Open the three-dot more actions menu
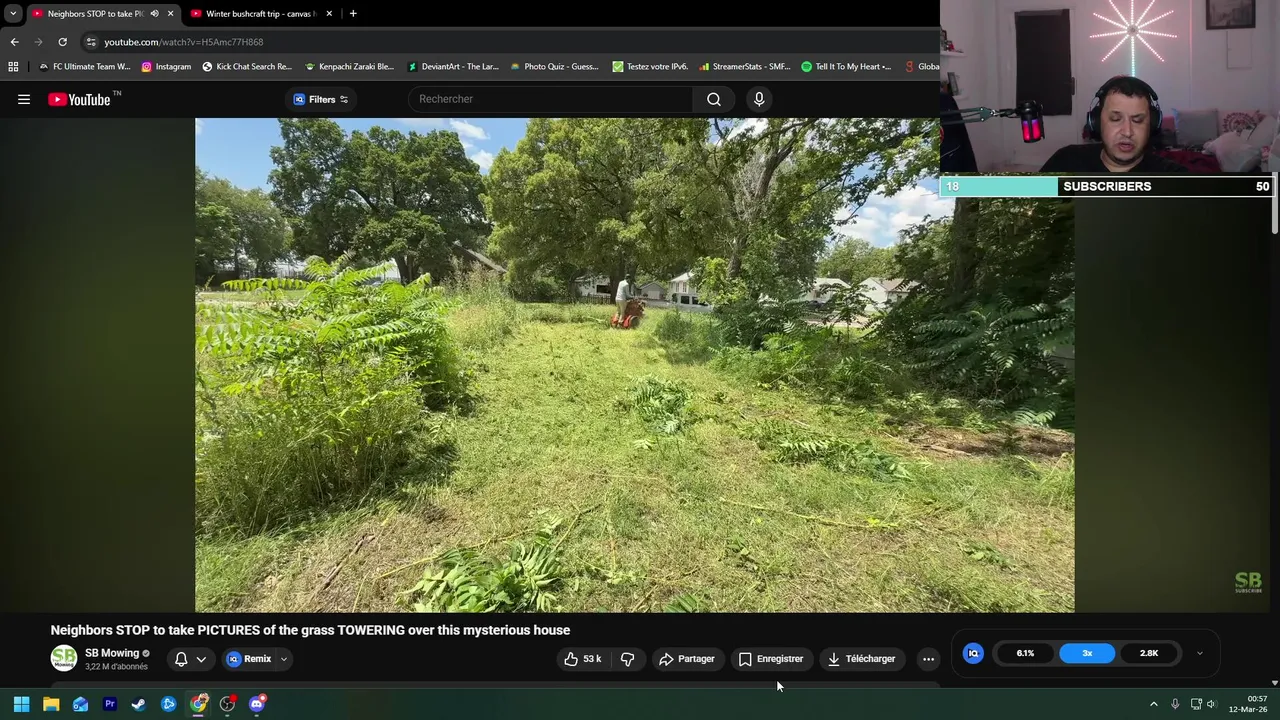Image resolution: width=1280 pixels, height=720 pixels. 928,659
